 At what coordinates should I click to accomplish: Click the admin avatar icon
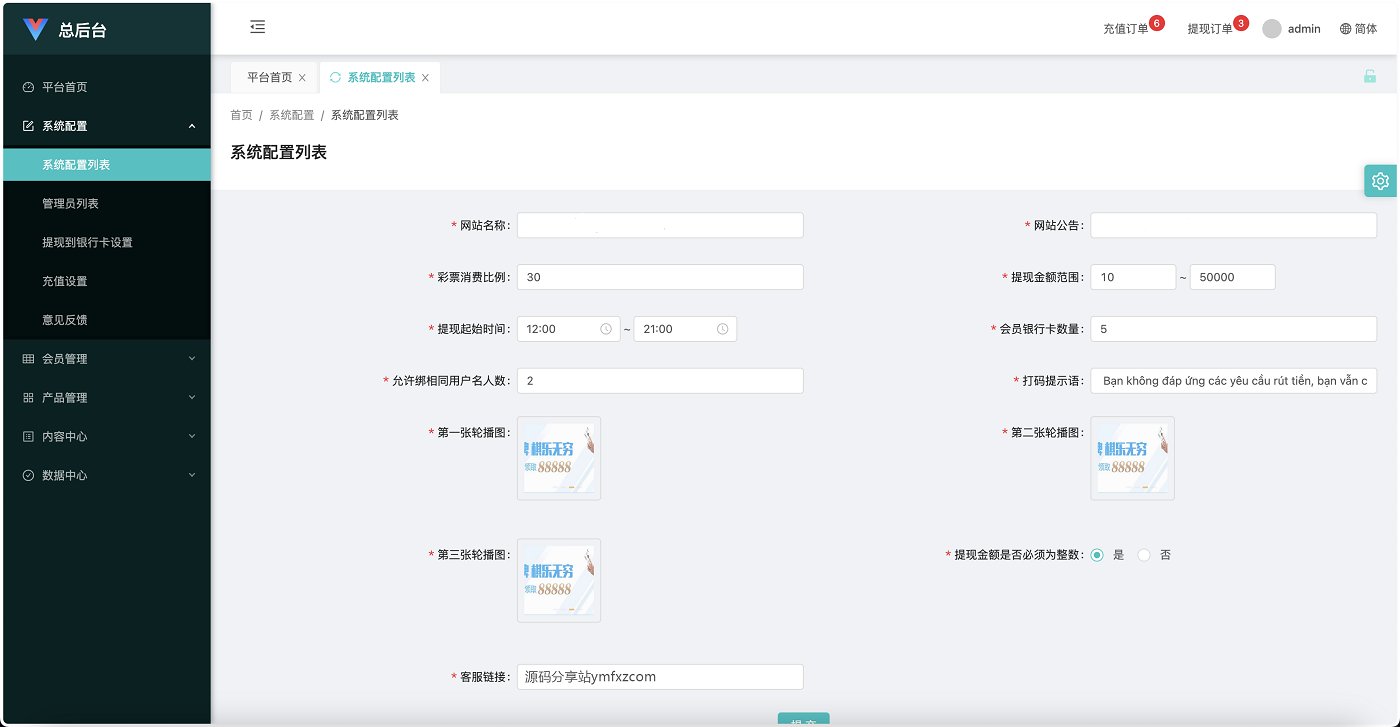click(x=1271, y=29)
